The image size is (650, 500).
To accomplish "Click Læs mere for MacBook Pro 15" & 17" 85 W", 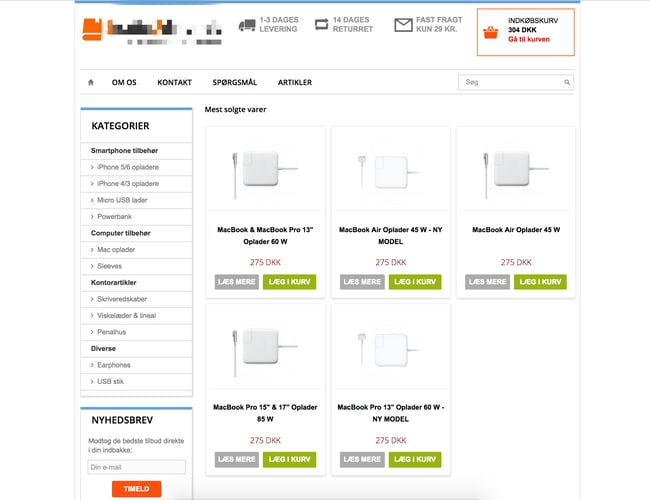I will click(237, 459).
